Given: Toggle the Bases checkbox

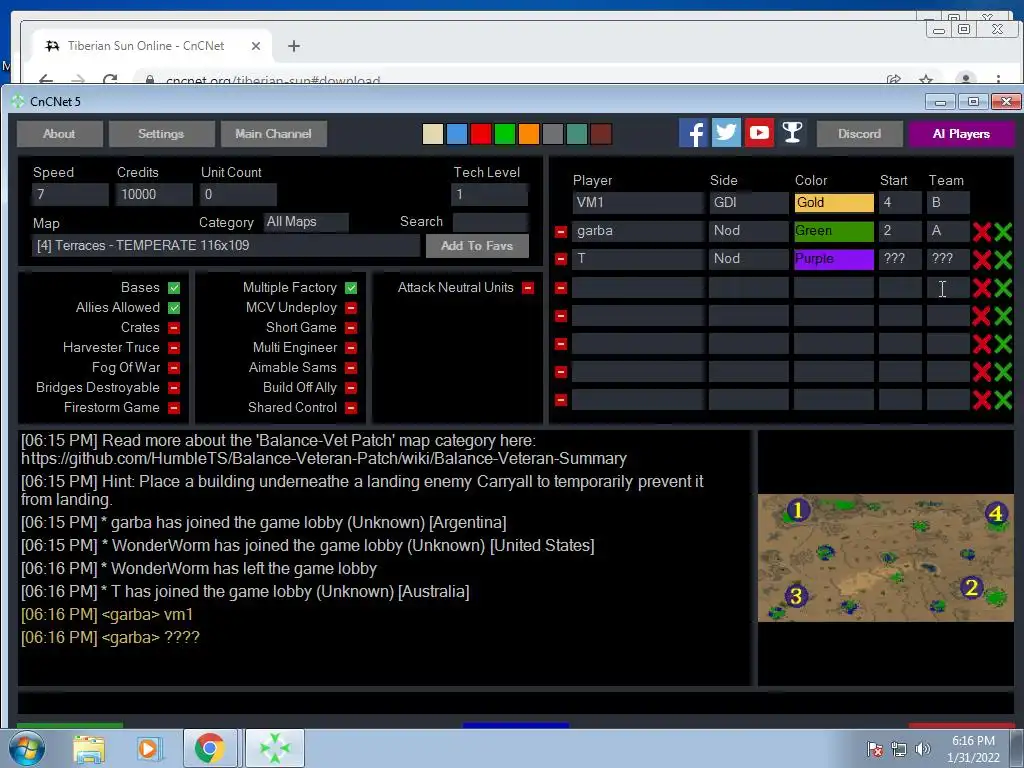Looking at the screenshot, I should tap(174, 288).
